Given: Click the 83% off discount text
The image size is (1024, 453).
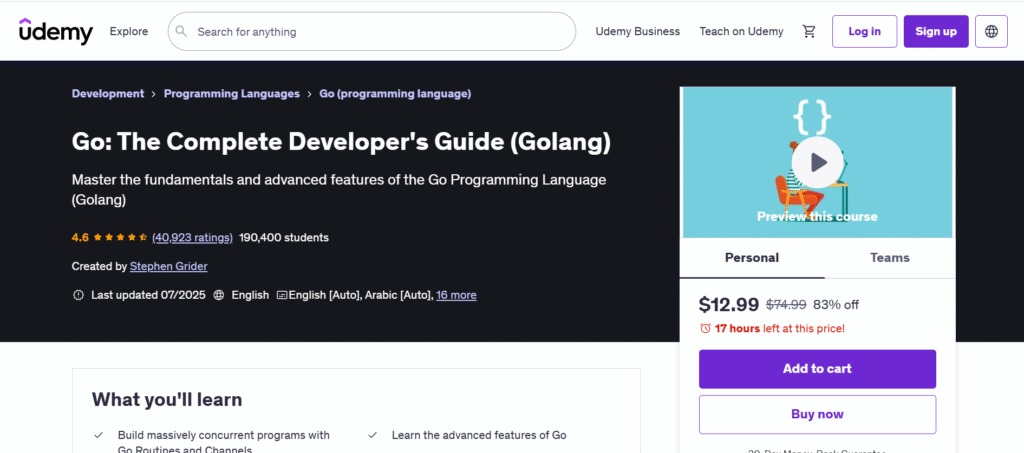Looking at the screenshot, I should tap(836, 305).
